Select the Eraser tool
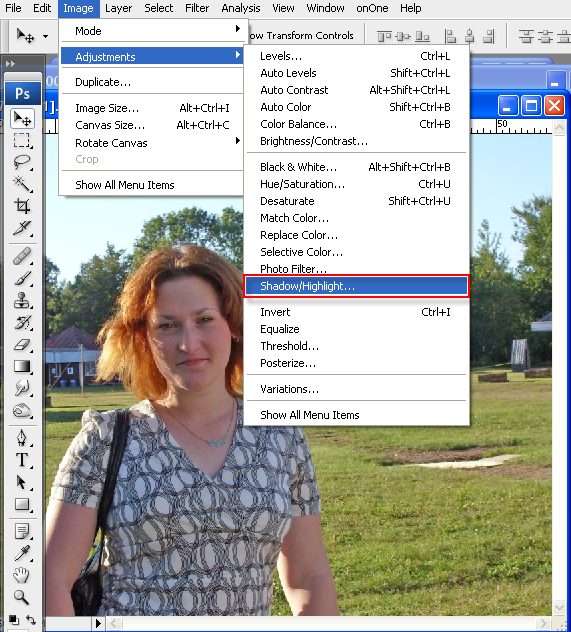Viewport: 571px width, 632px height. point(22,345)
